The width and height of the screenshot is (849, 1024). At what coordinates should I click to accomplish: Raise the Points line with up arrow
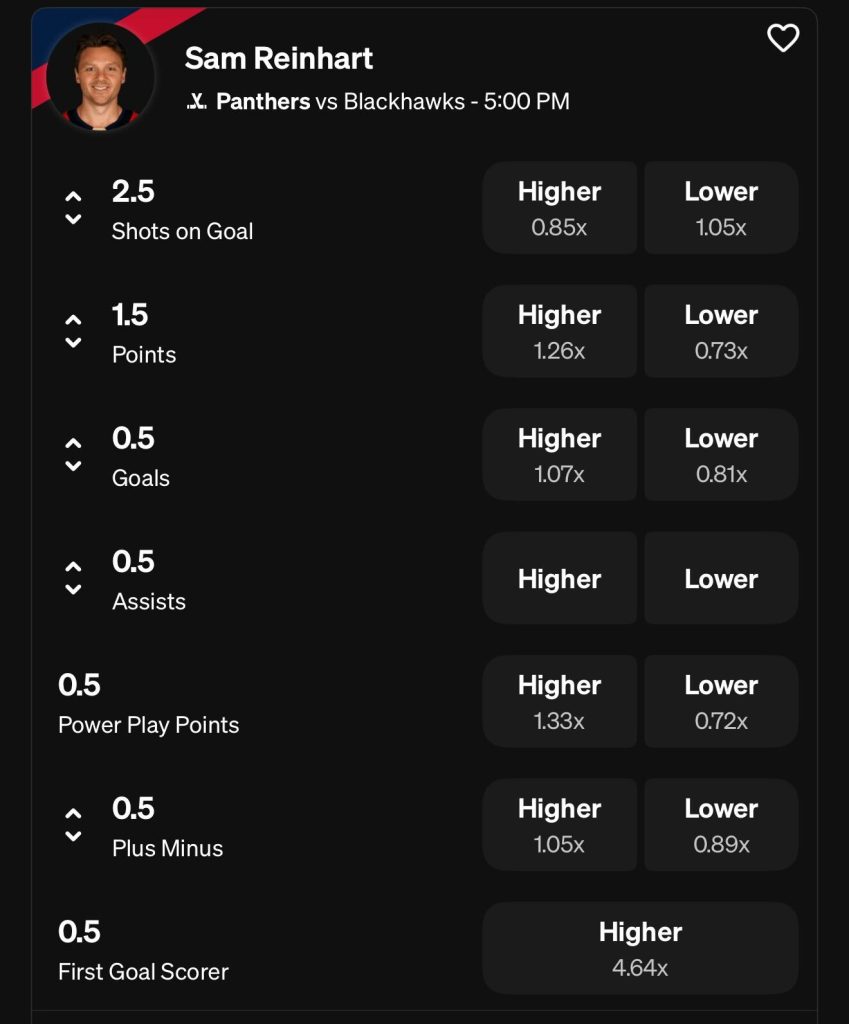click(73, 320)
